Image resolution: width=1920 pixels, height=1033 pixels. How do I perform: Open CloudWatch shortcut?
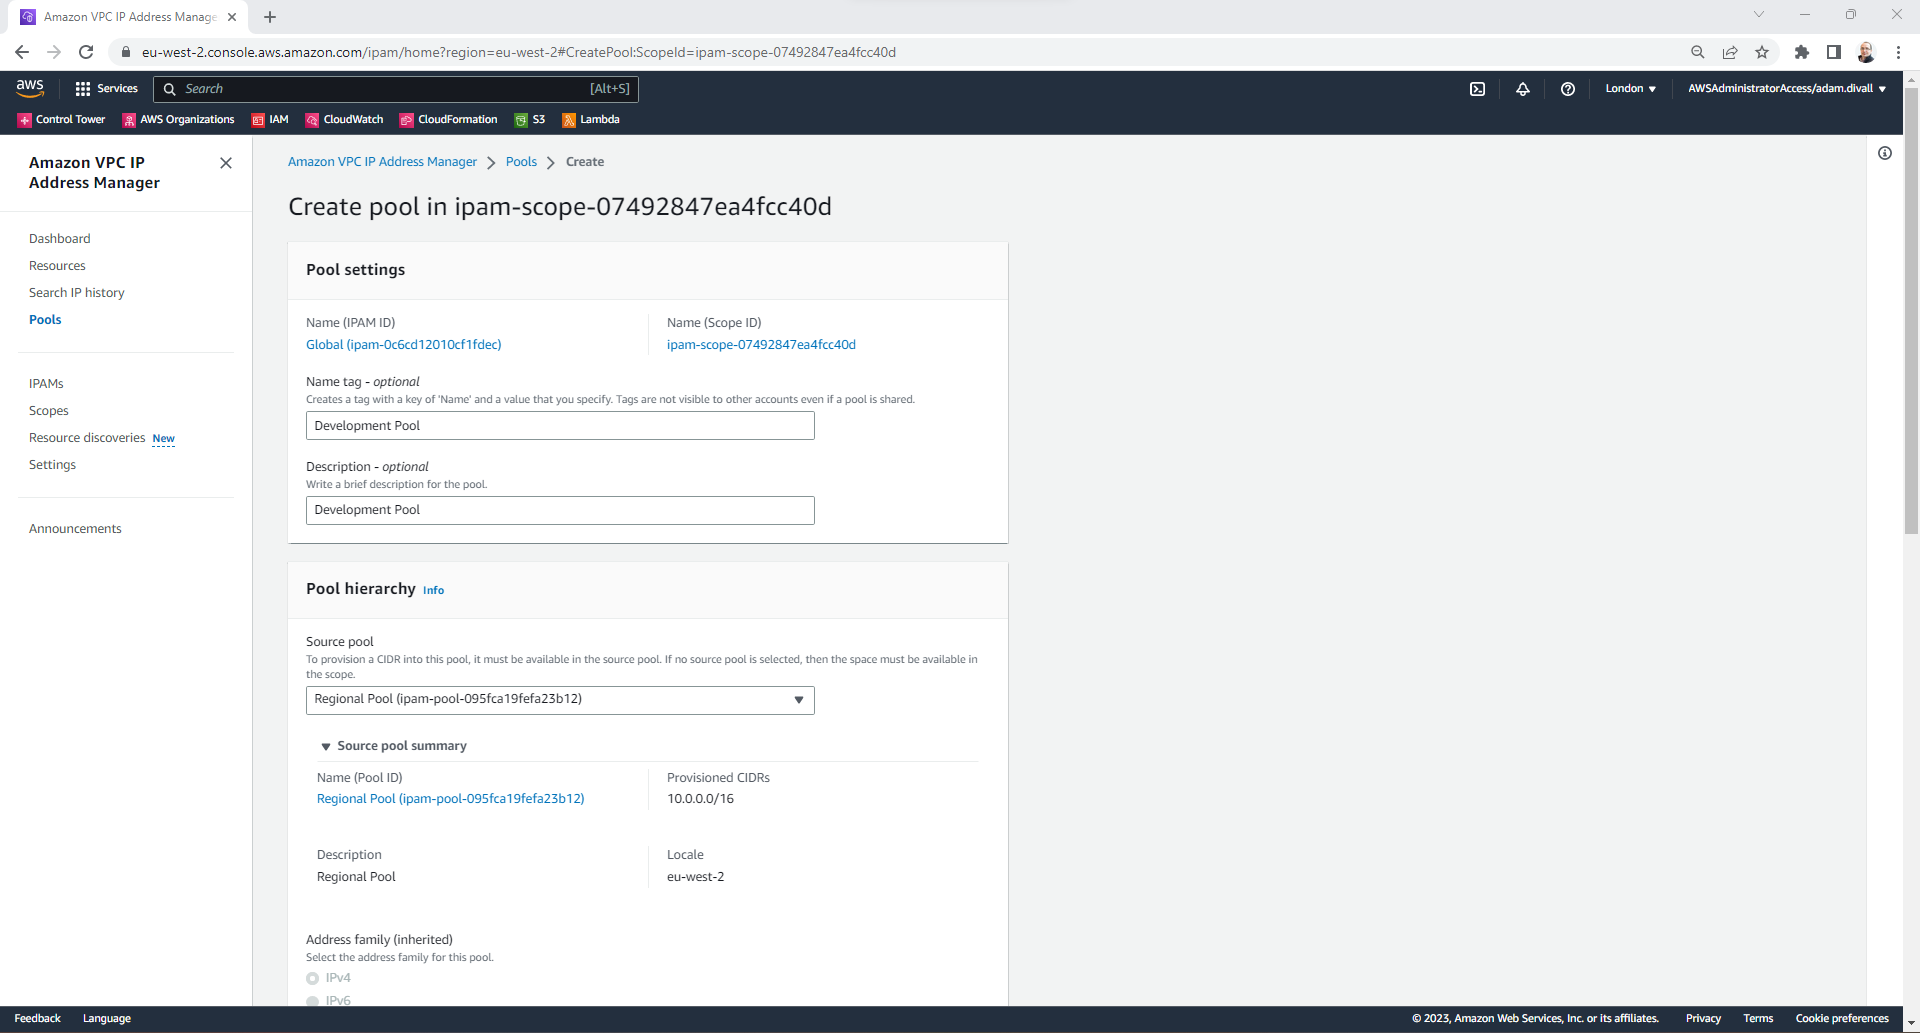tap(344, 120)
